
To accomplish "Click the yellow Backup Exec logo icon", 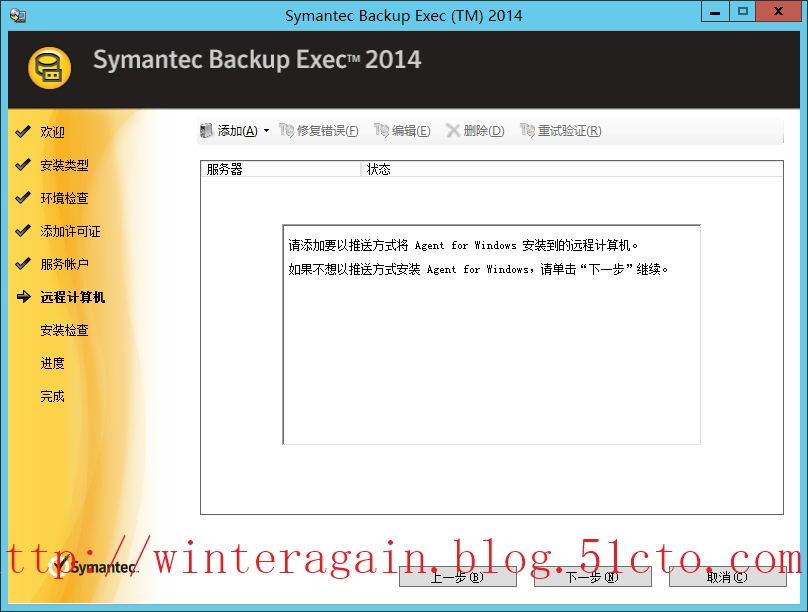I will pyautogui.click(x=49, y=68).
